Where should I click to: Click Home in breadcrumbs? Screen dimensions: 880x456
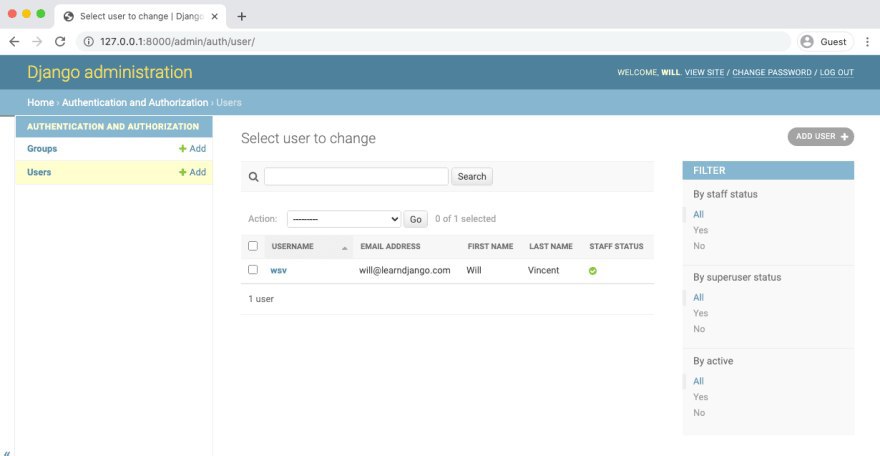40,103
